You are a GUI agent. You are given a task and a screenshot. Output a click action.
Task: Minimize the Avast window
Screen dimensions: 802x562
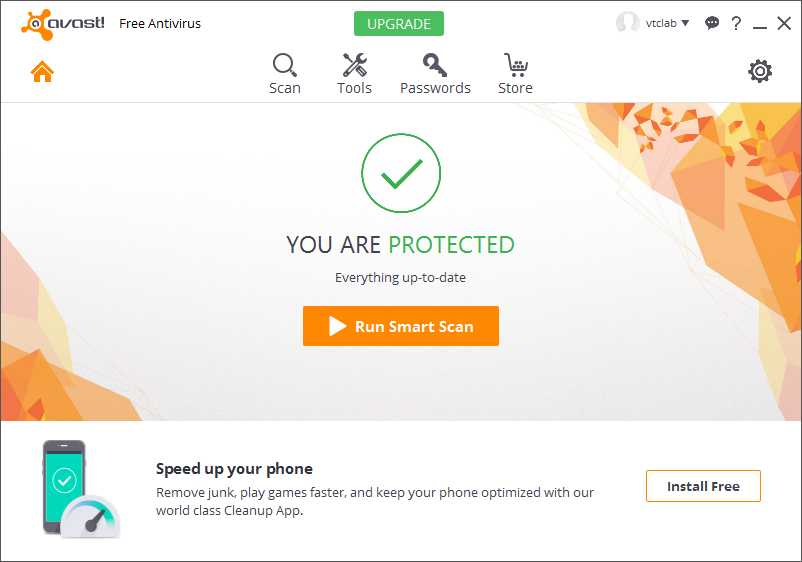pos(760,24)
